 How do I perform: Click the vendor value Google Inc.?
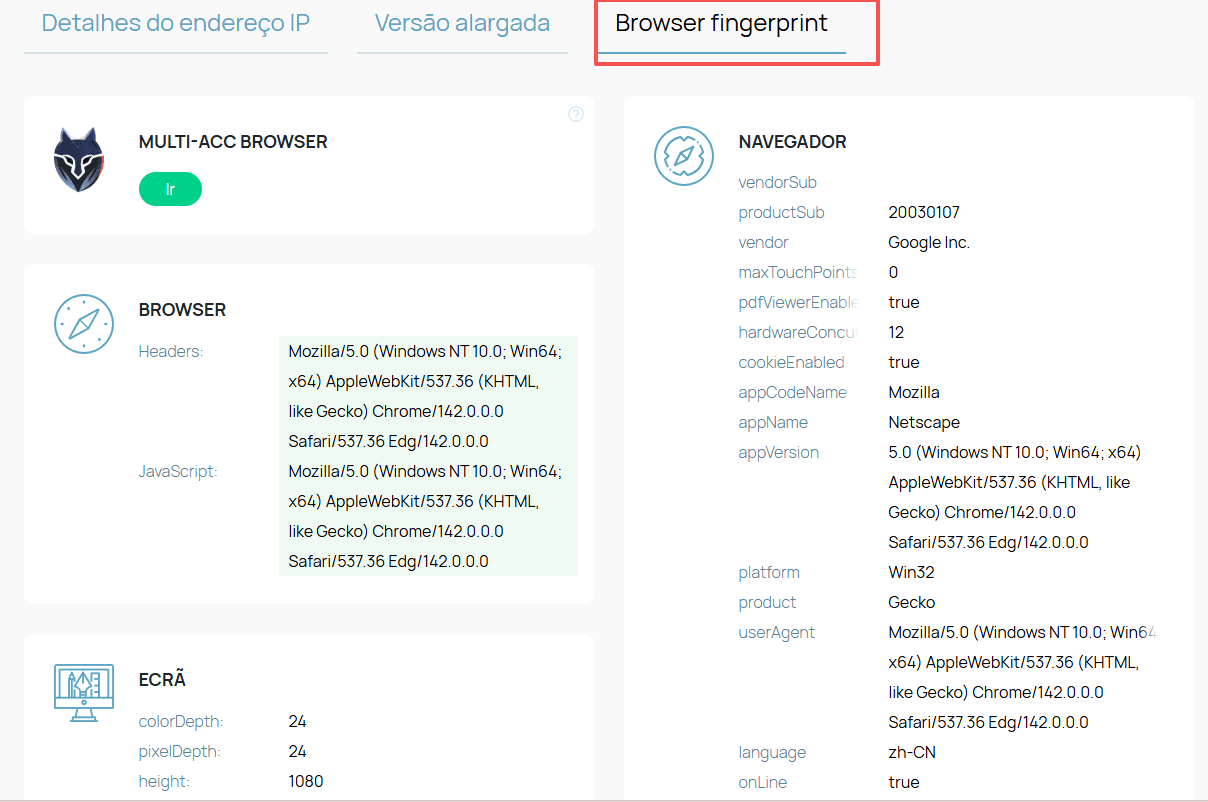[929, 242]
